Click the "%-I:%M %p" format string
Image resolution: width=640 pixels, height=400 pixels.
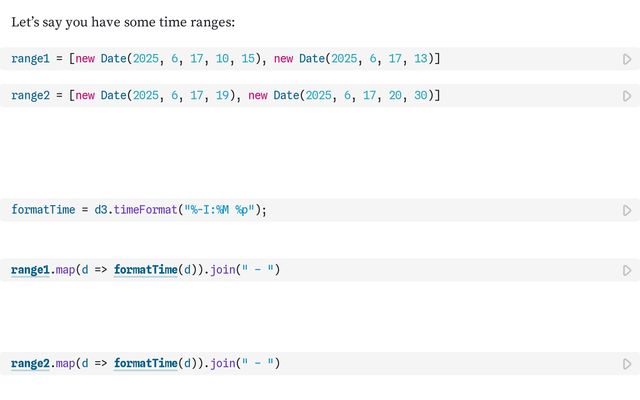(x=220, y=210)
